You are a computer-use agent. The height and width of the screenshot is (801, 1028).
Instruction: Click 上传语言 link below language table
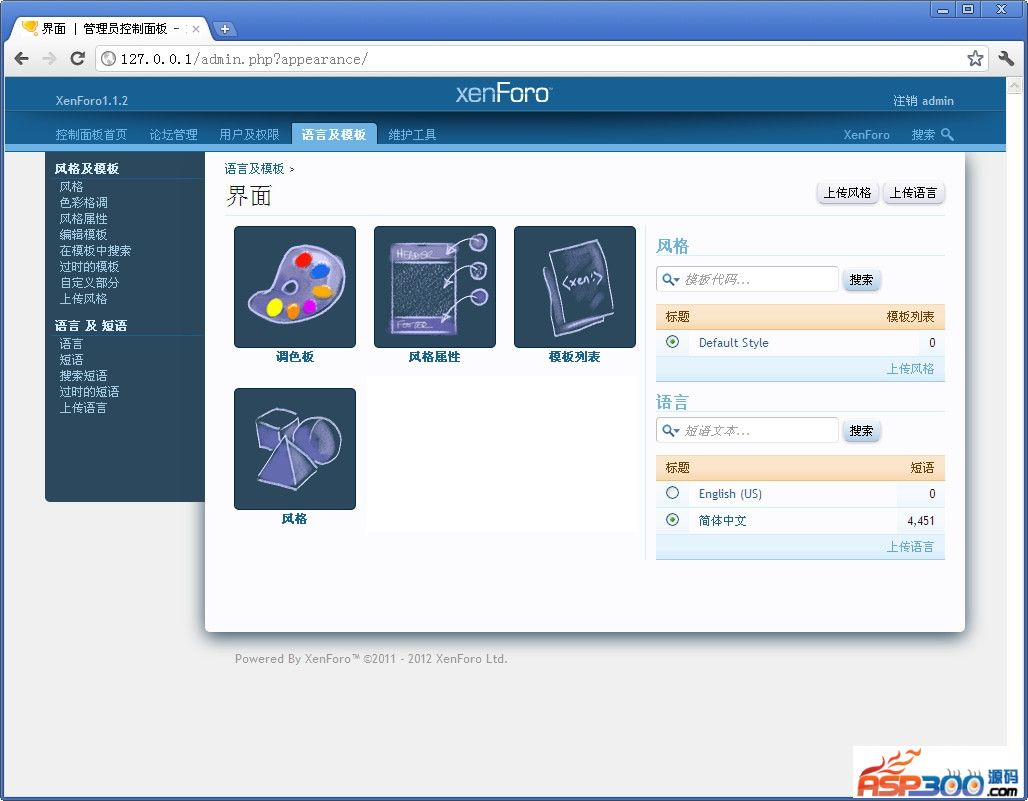click(x=910, y=547)
